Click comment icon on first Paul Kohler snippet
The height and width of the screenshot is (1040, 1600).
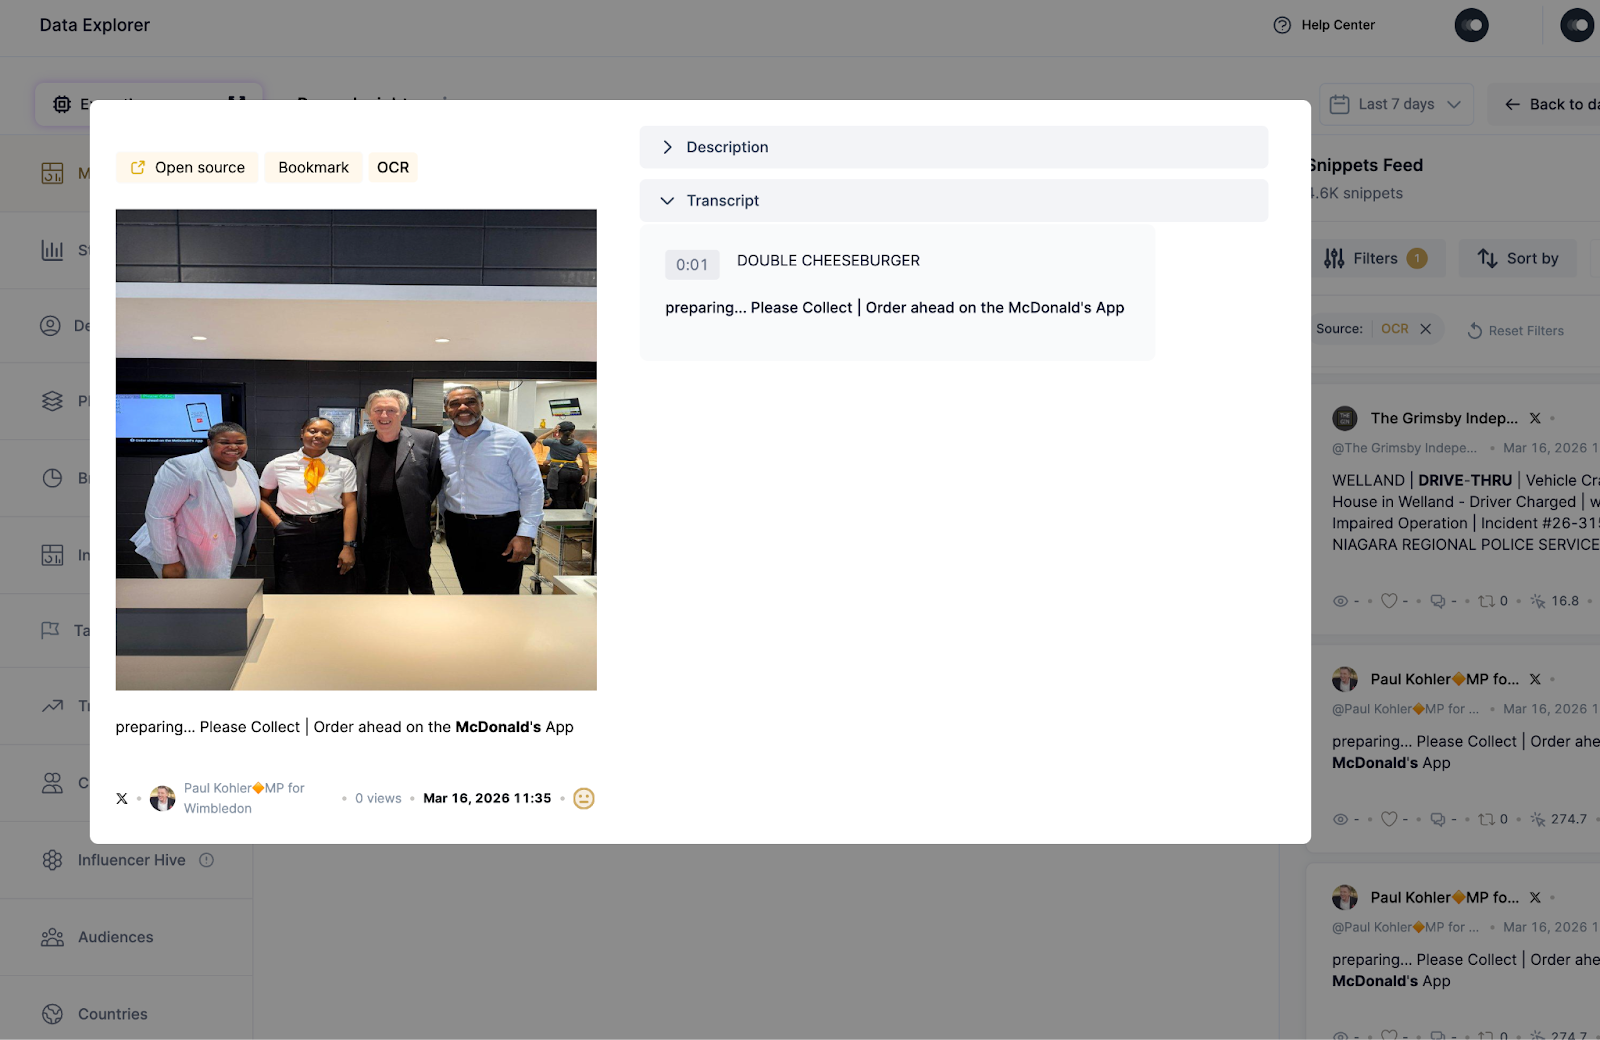coord(1438,819)
